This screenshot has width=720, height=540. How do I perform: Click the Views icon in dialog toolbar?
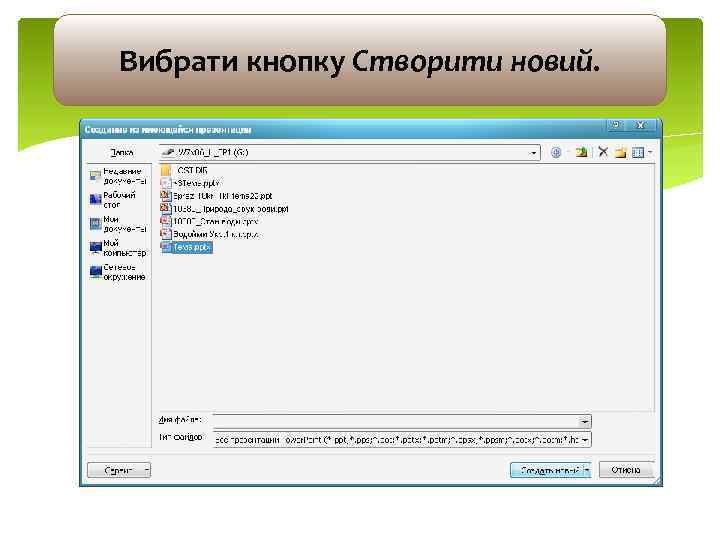click(x=638, y=152)
